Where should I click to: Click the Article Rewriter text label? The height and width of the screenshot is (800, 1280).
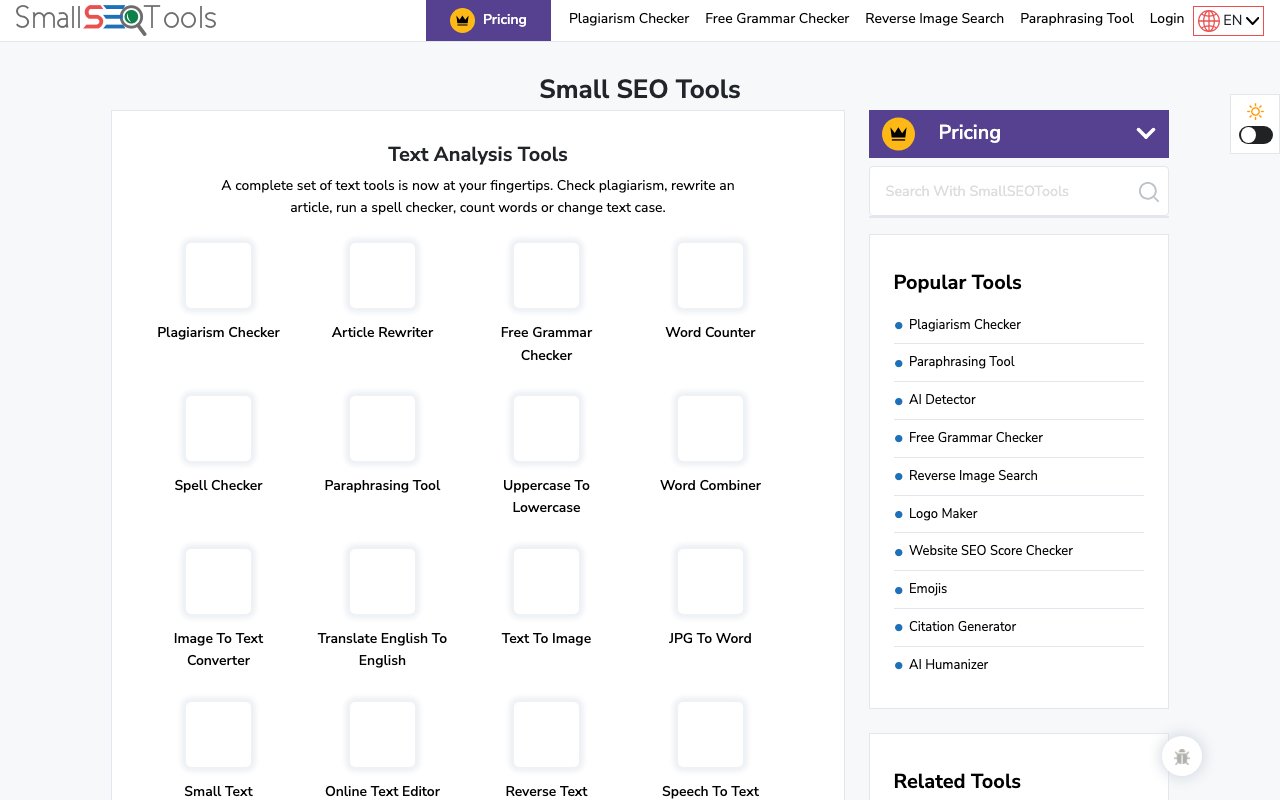point(382,332)
